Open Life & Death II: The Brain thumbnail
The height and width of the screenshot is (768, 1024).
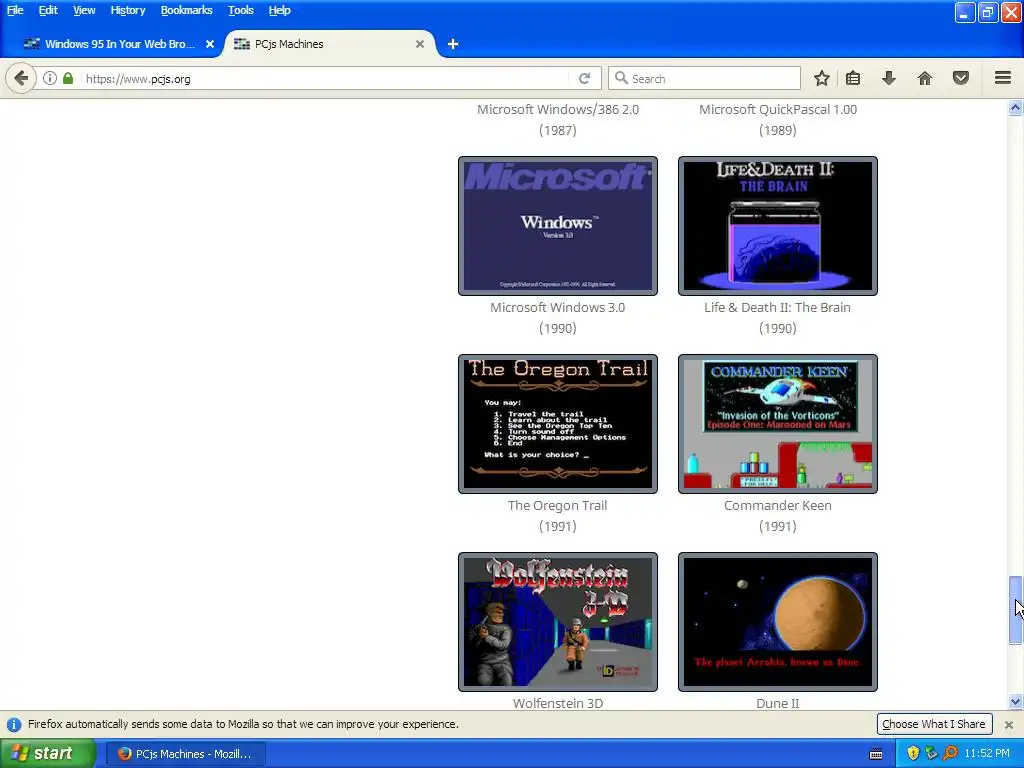(777, 226)
